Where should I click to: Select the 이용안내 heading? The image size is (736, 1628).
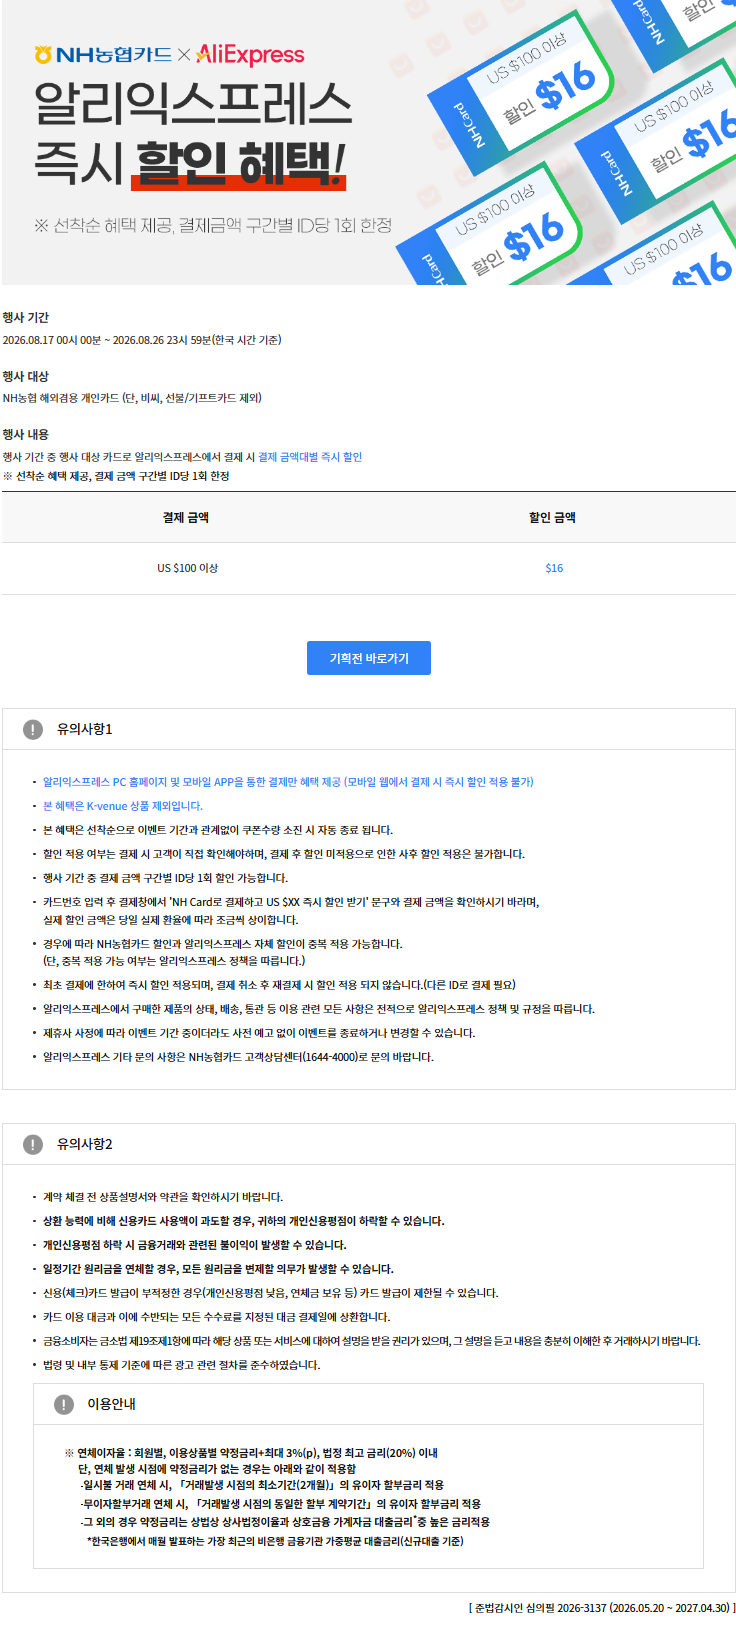coord(111,1403)
